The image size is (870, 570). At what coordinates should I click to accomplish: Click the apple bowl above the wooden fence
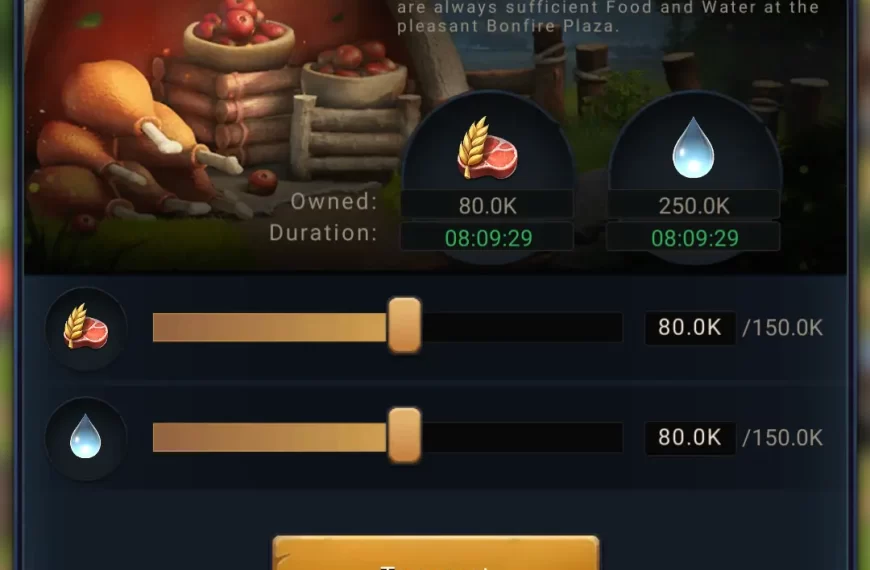[x=355, y=73]
